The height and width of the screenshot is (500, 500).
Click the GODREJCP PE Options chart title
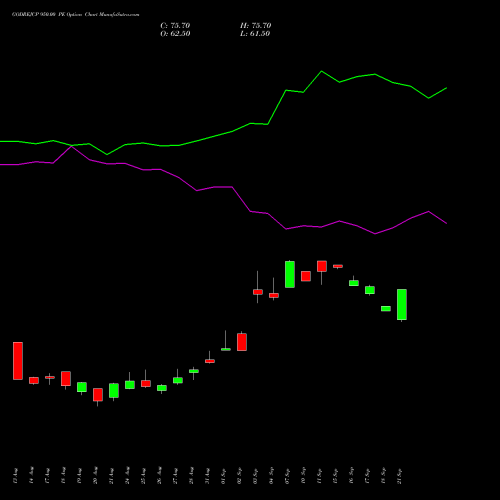(76, 15)
